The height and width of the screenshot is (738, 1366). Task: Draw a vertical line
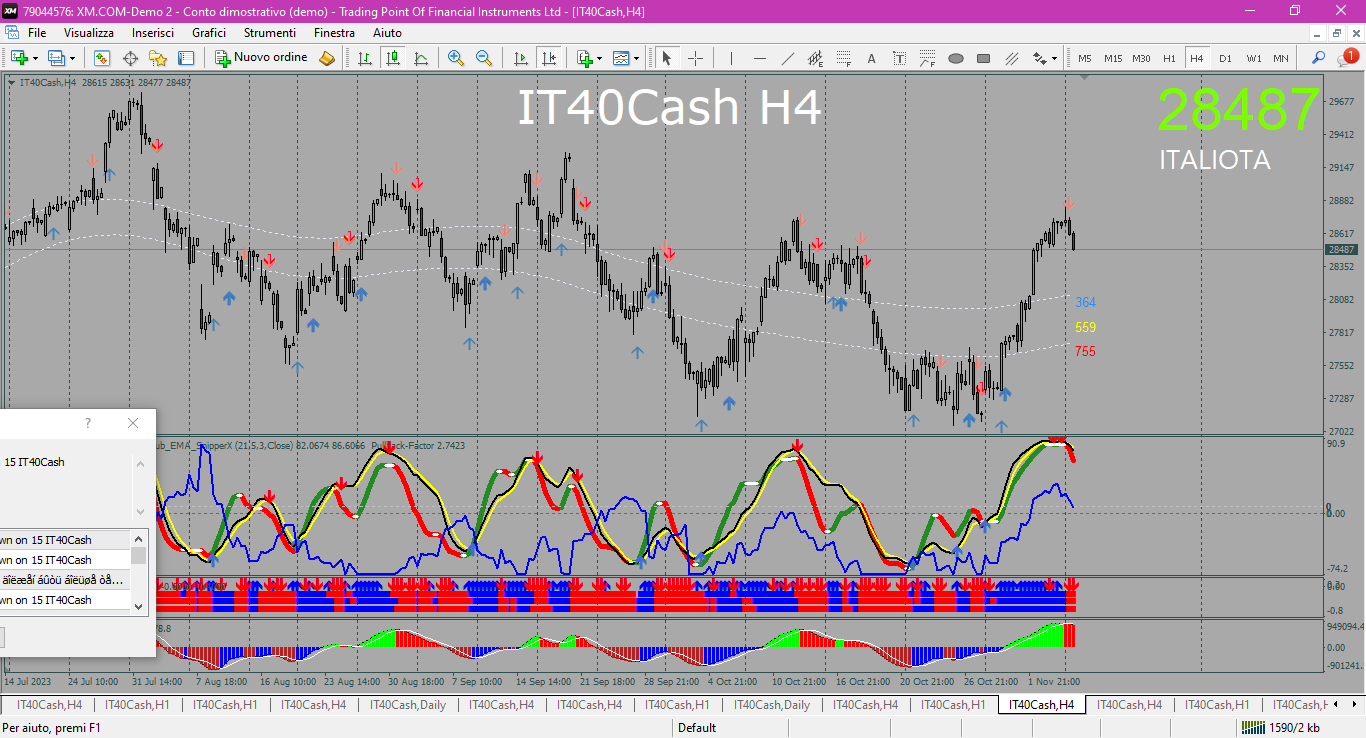pos(731,58)
